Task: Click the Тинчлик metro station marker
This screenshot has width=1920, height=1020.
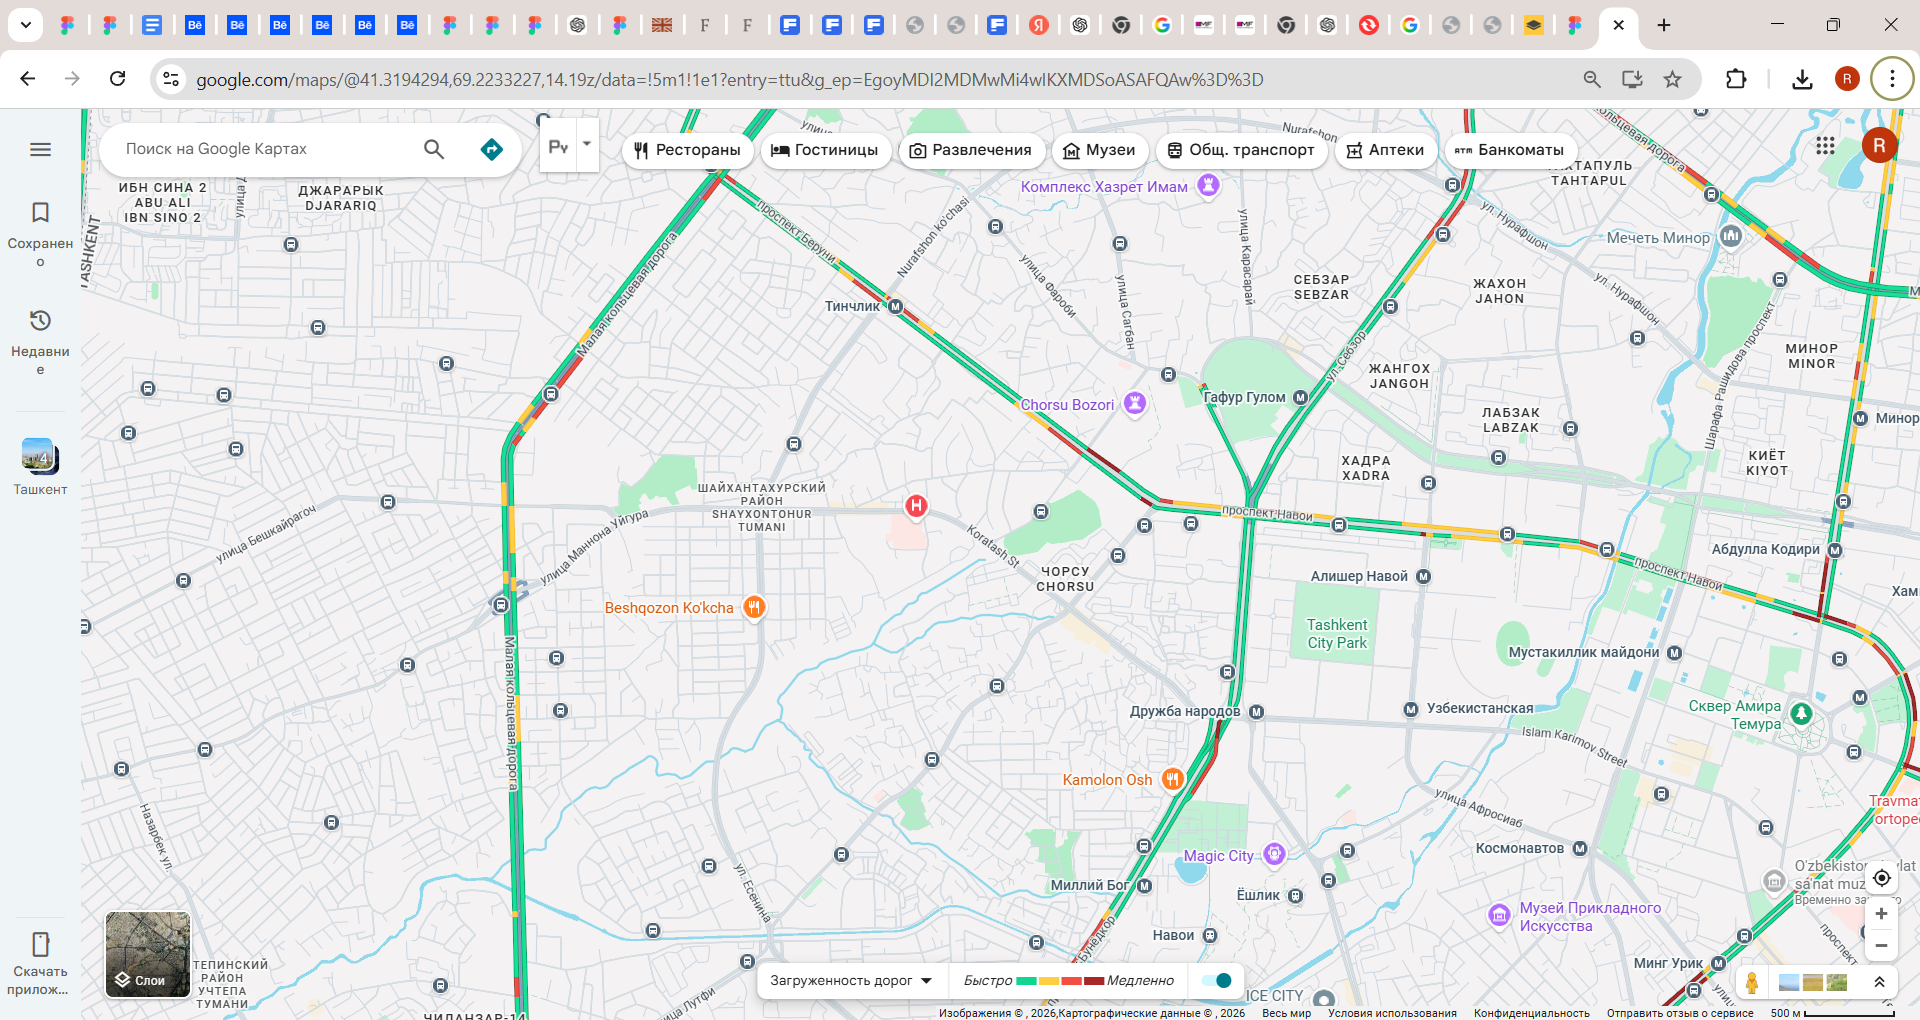Action: point(895,307)
